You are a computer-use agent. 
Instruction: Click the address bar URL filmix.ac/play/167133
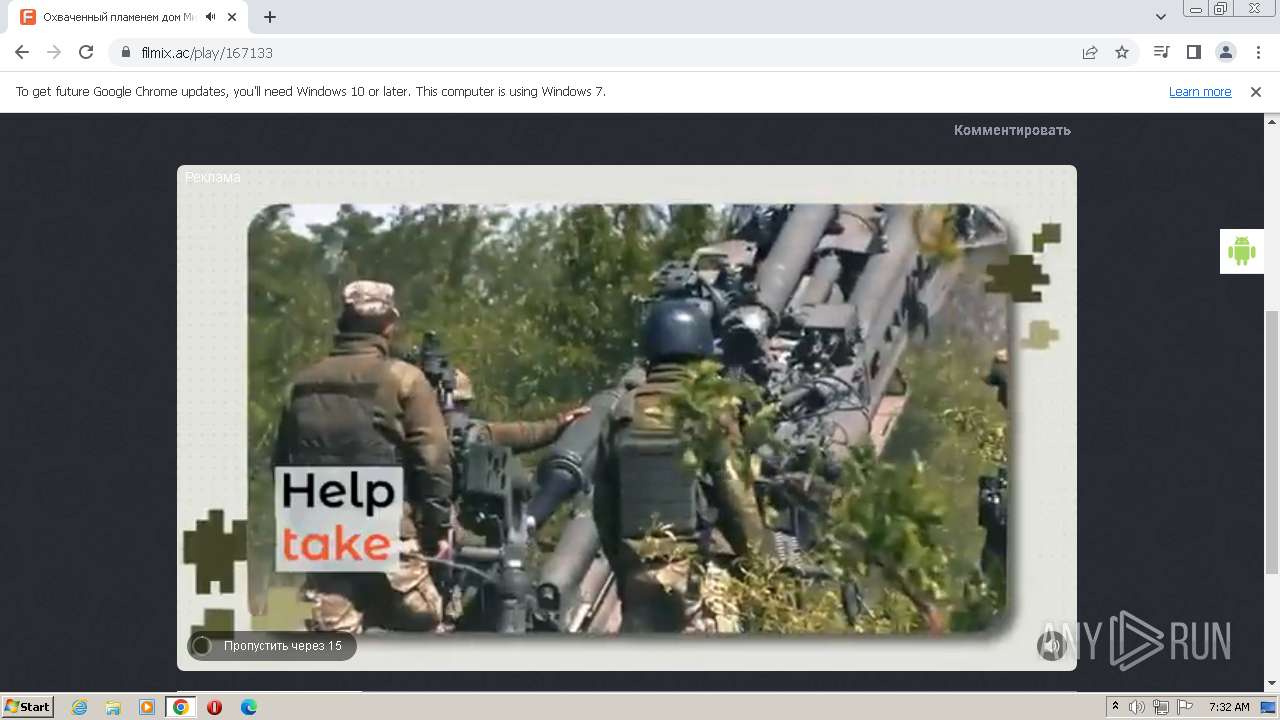coord(207,53)
